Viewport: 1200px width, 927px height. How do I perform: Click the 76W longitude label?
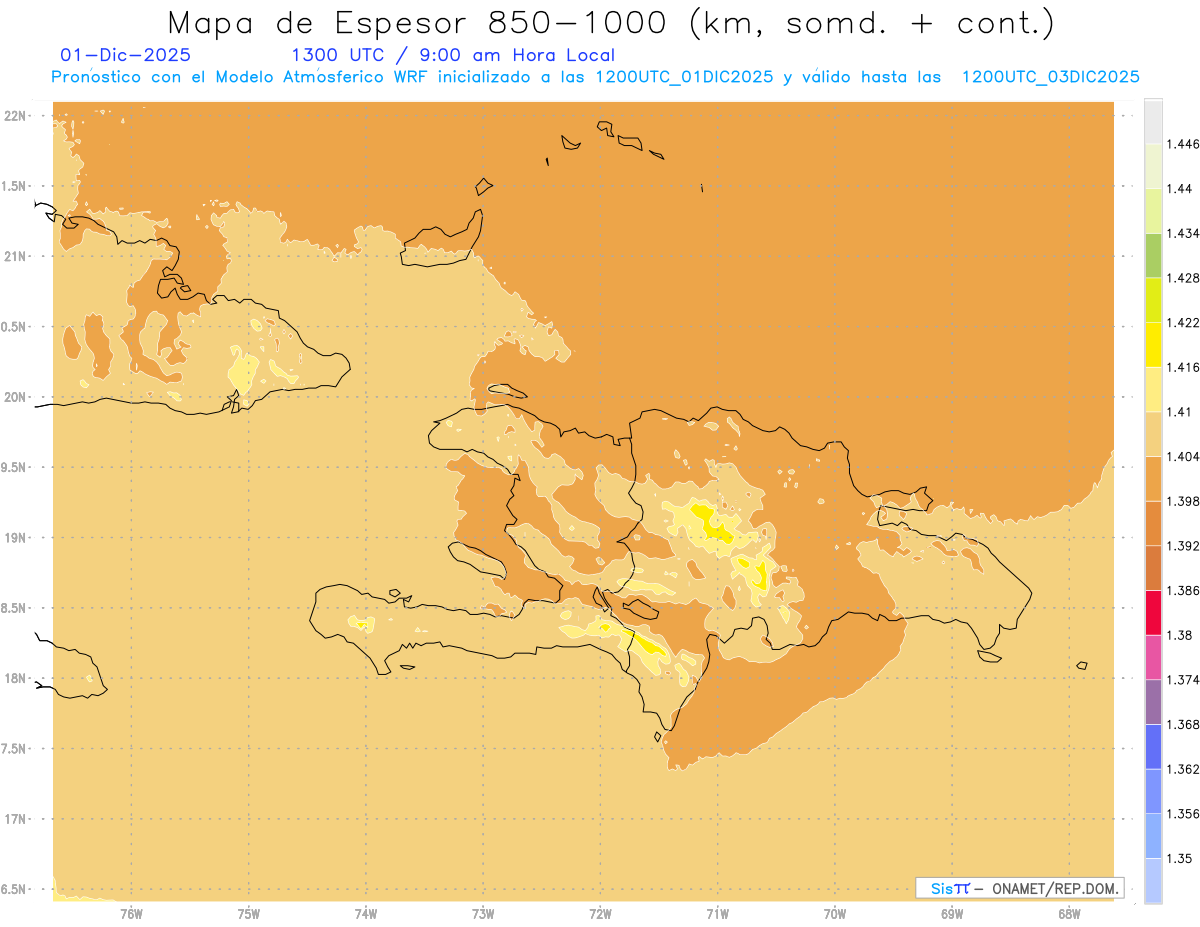pos(131,912)
